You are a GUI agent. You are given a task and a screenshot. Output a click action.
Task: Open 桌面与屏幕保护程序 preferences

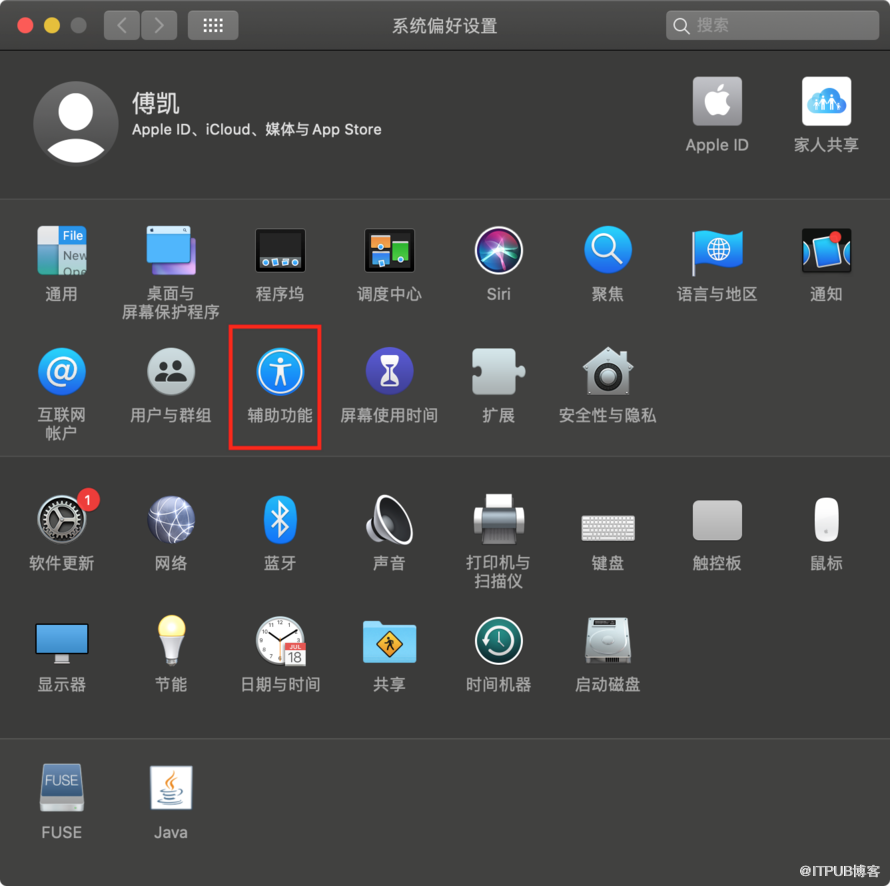(171, 250)
